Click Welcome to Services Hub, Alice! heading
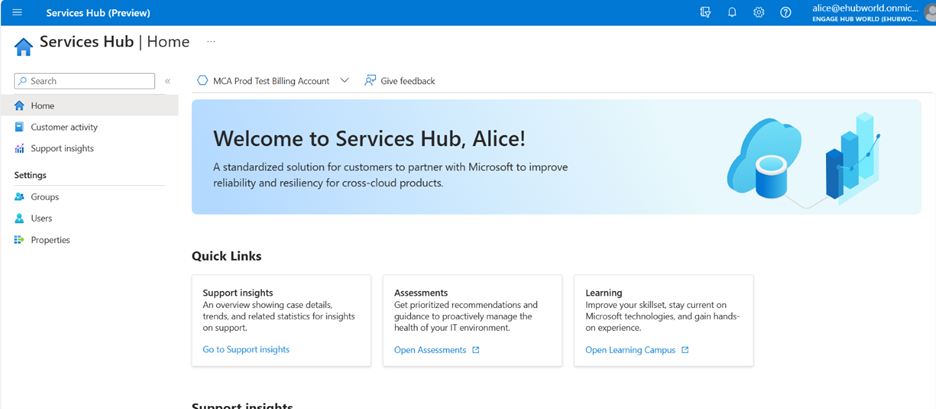The height and width of the screenshot is (409, 936). [x=370, y=139]
